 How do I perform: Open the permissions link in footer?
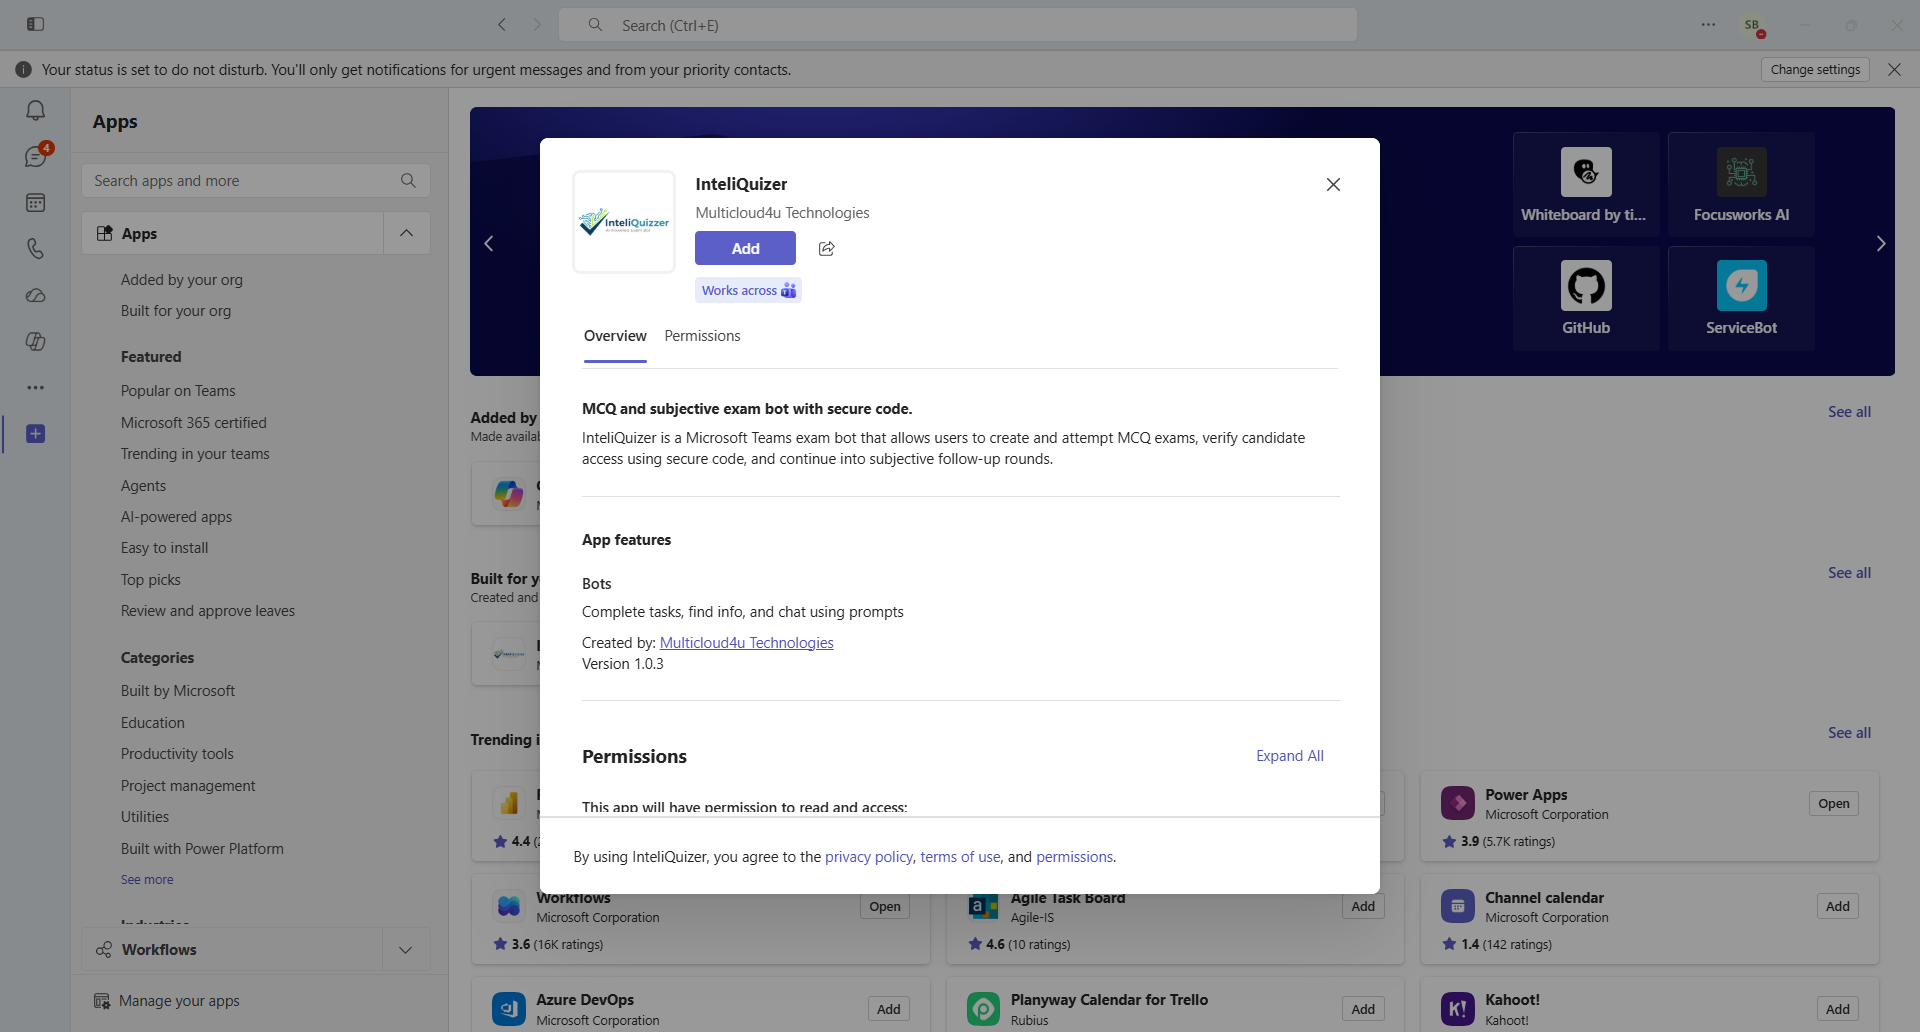tap(1074, 857)
